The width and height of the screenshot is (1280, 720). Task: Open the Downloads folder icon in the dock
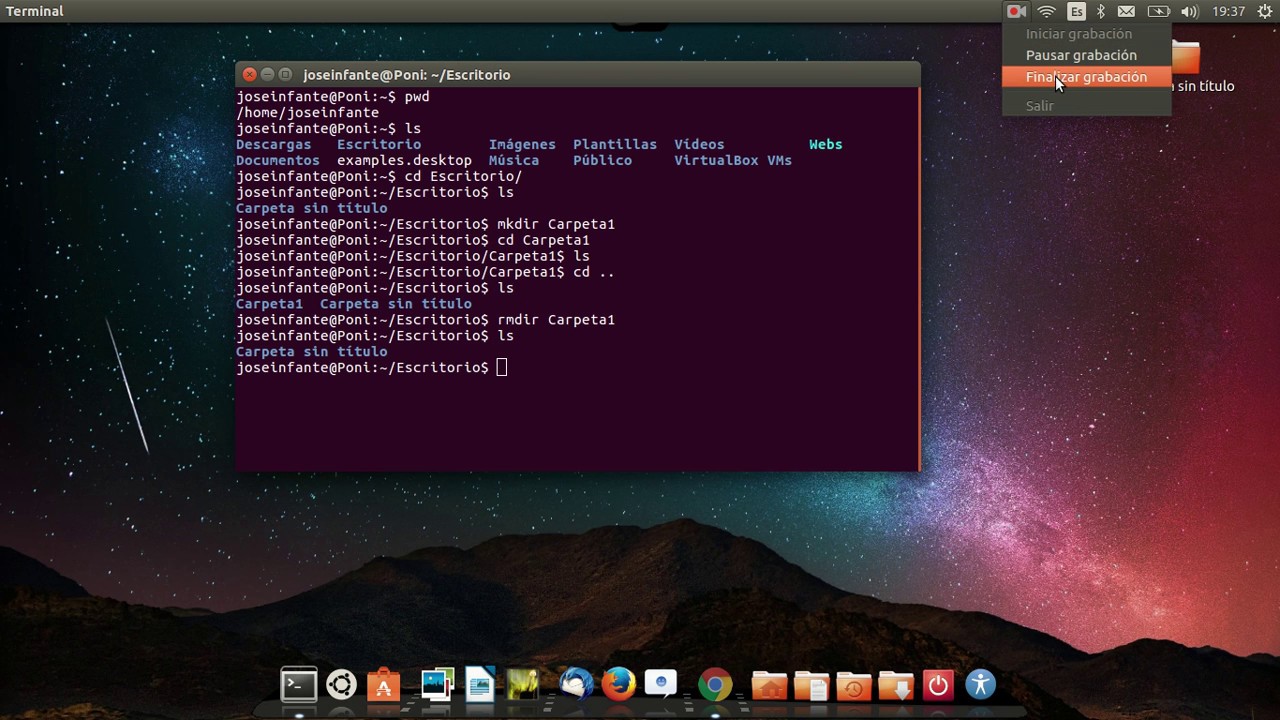coord(895,685)
